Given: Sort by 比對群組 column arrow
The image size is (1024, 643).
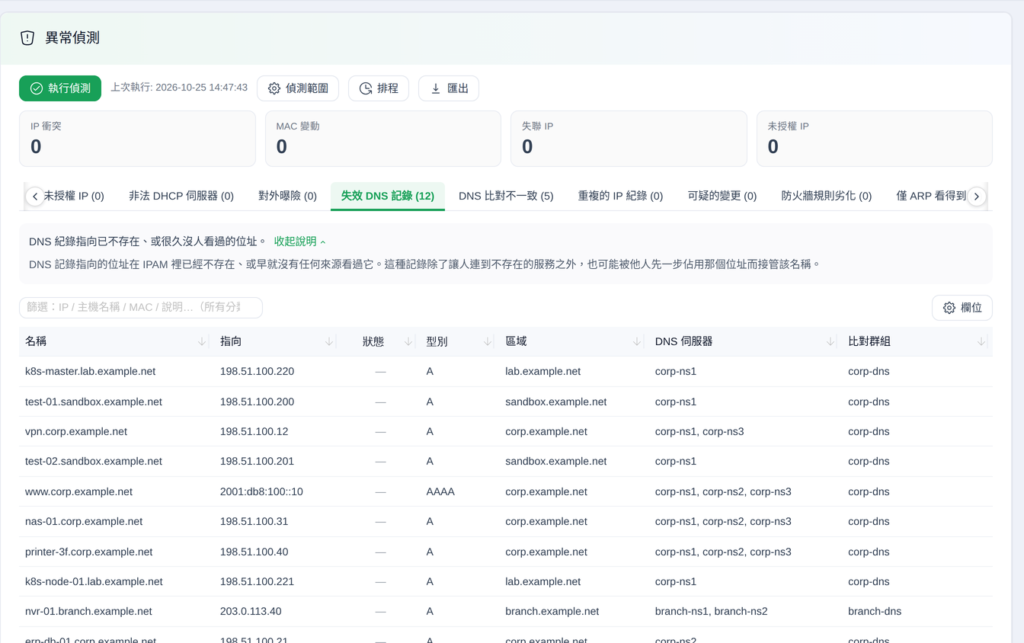Looking at the screenshot, I should click(981, 341).
